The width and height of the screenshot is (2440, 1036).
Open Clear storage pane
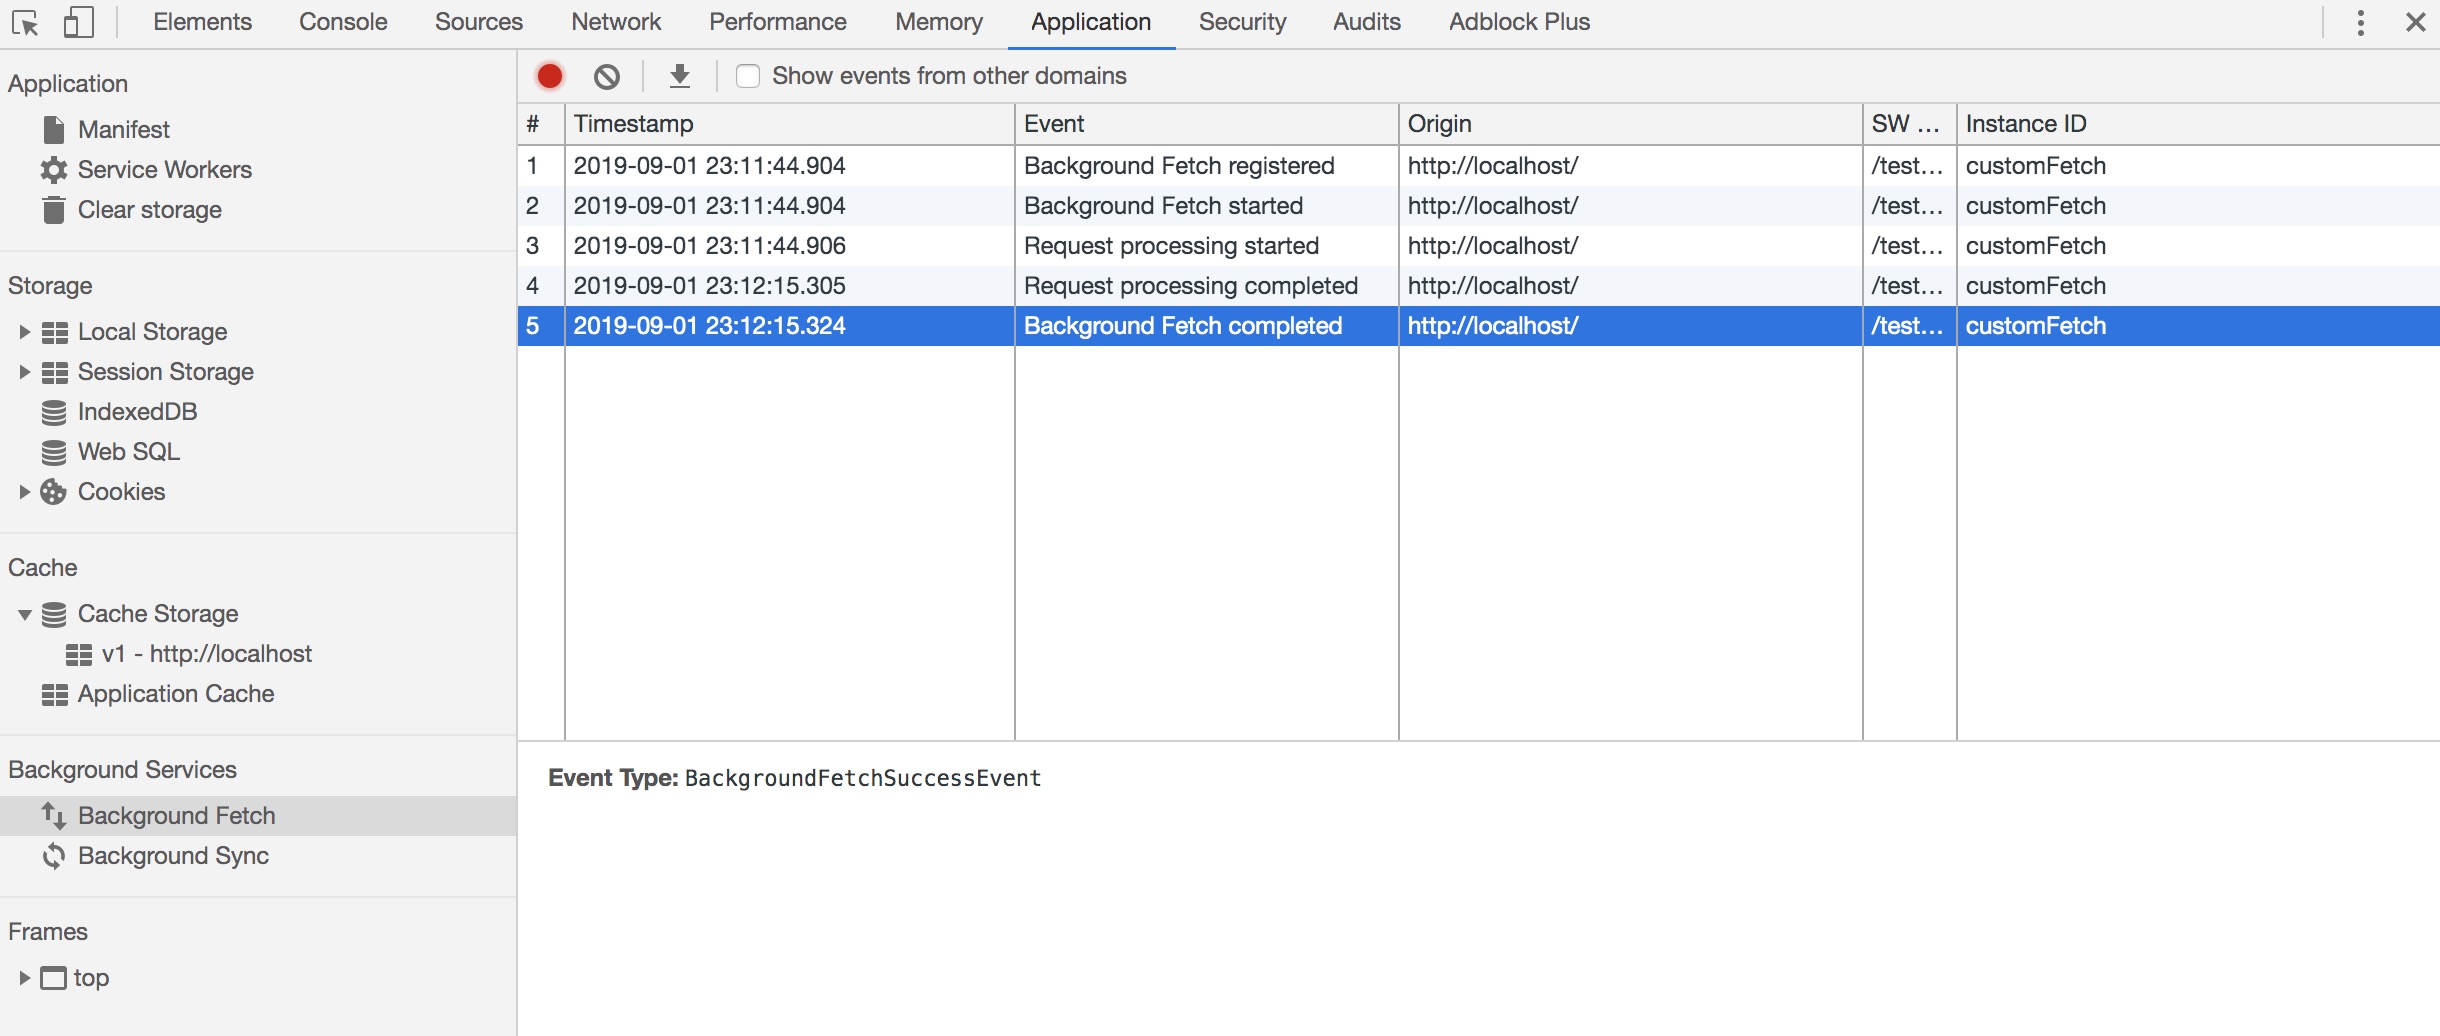point(150,209)
